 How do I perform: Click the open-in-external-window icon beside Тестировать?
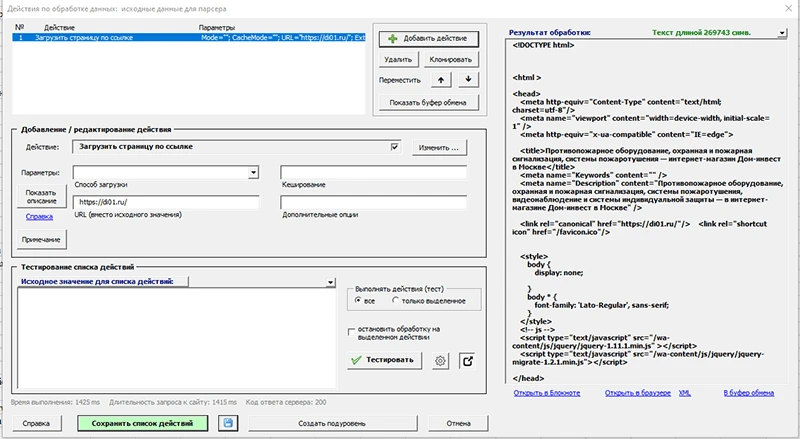point(467,361)
